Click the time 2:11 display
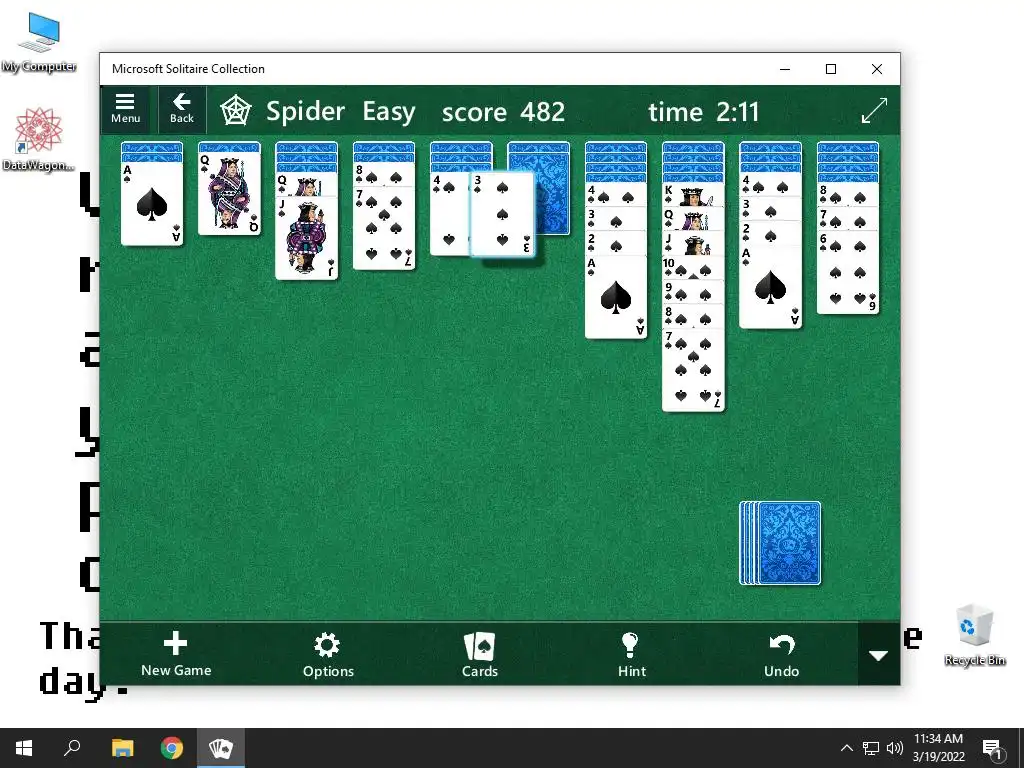1024x768 pixels. point(703,112)
